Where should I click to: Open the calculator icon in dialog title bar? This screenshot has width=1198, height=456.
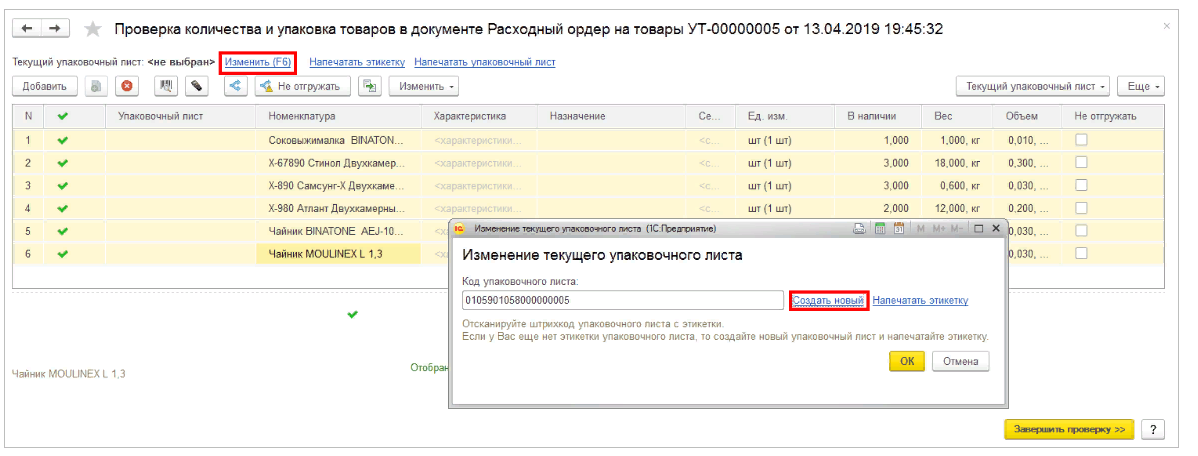tap(880, 229)
